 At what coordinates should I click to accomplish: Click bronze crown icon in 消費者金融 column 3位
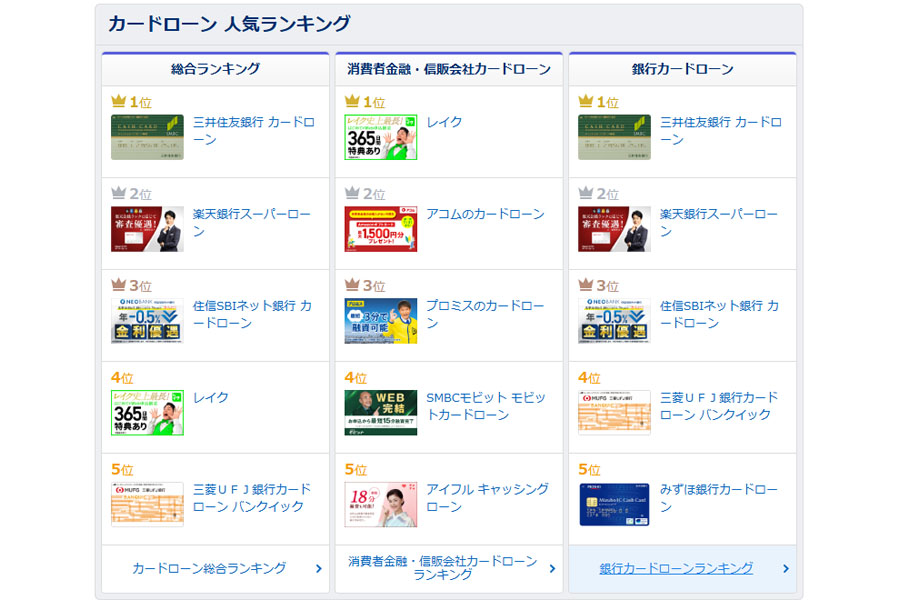click(x=352, y=285)
